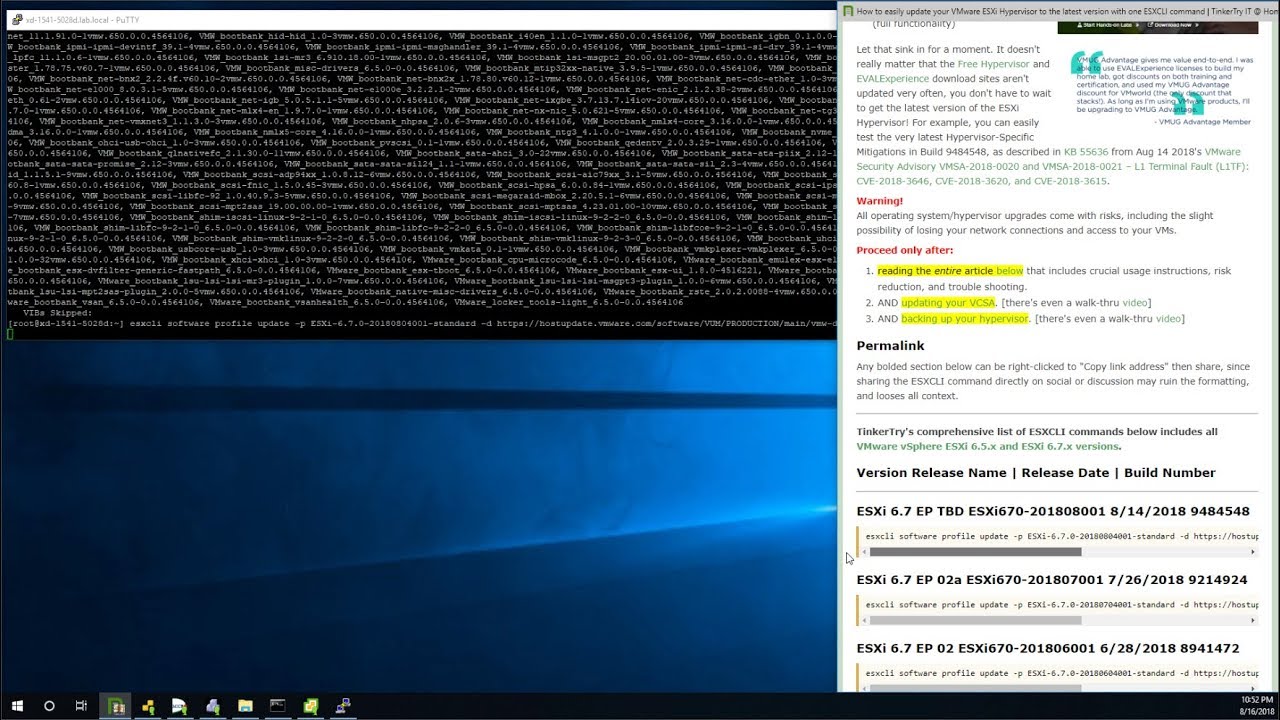Screen dimensions: 1280x720
Task: Open the 'updating your VCSA' link
Action: [x=947, y=303]
